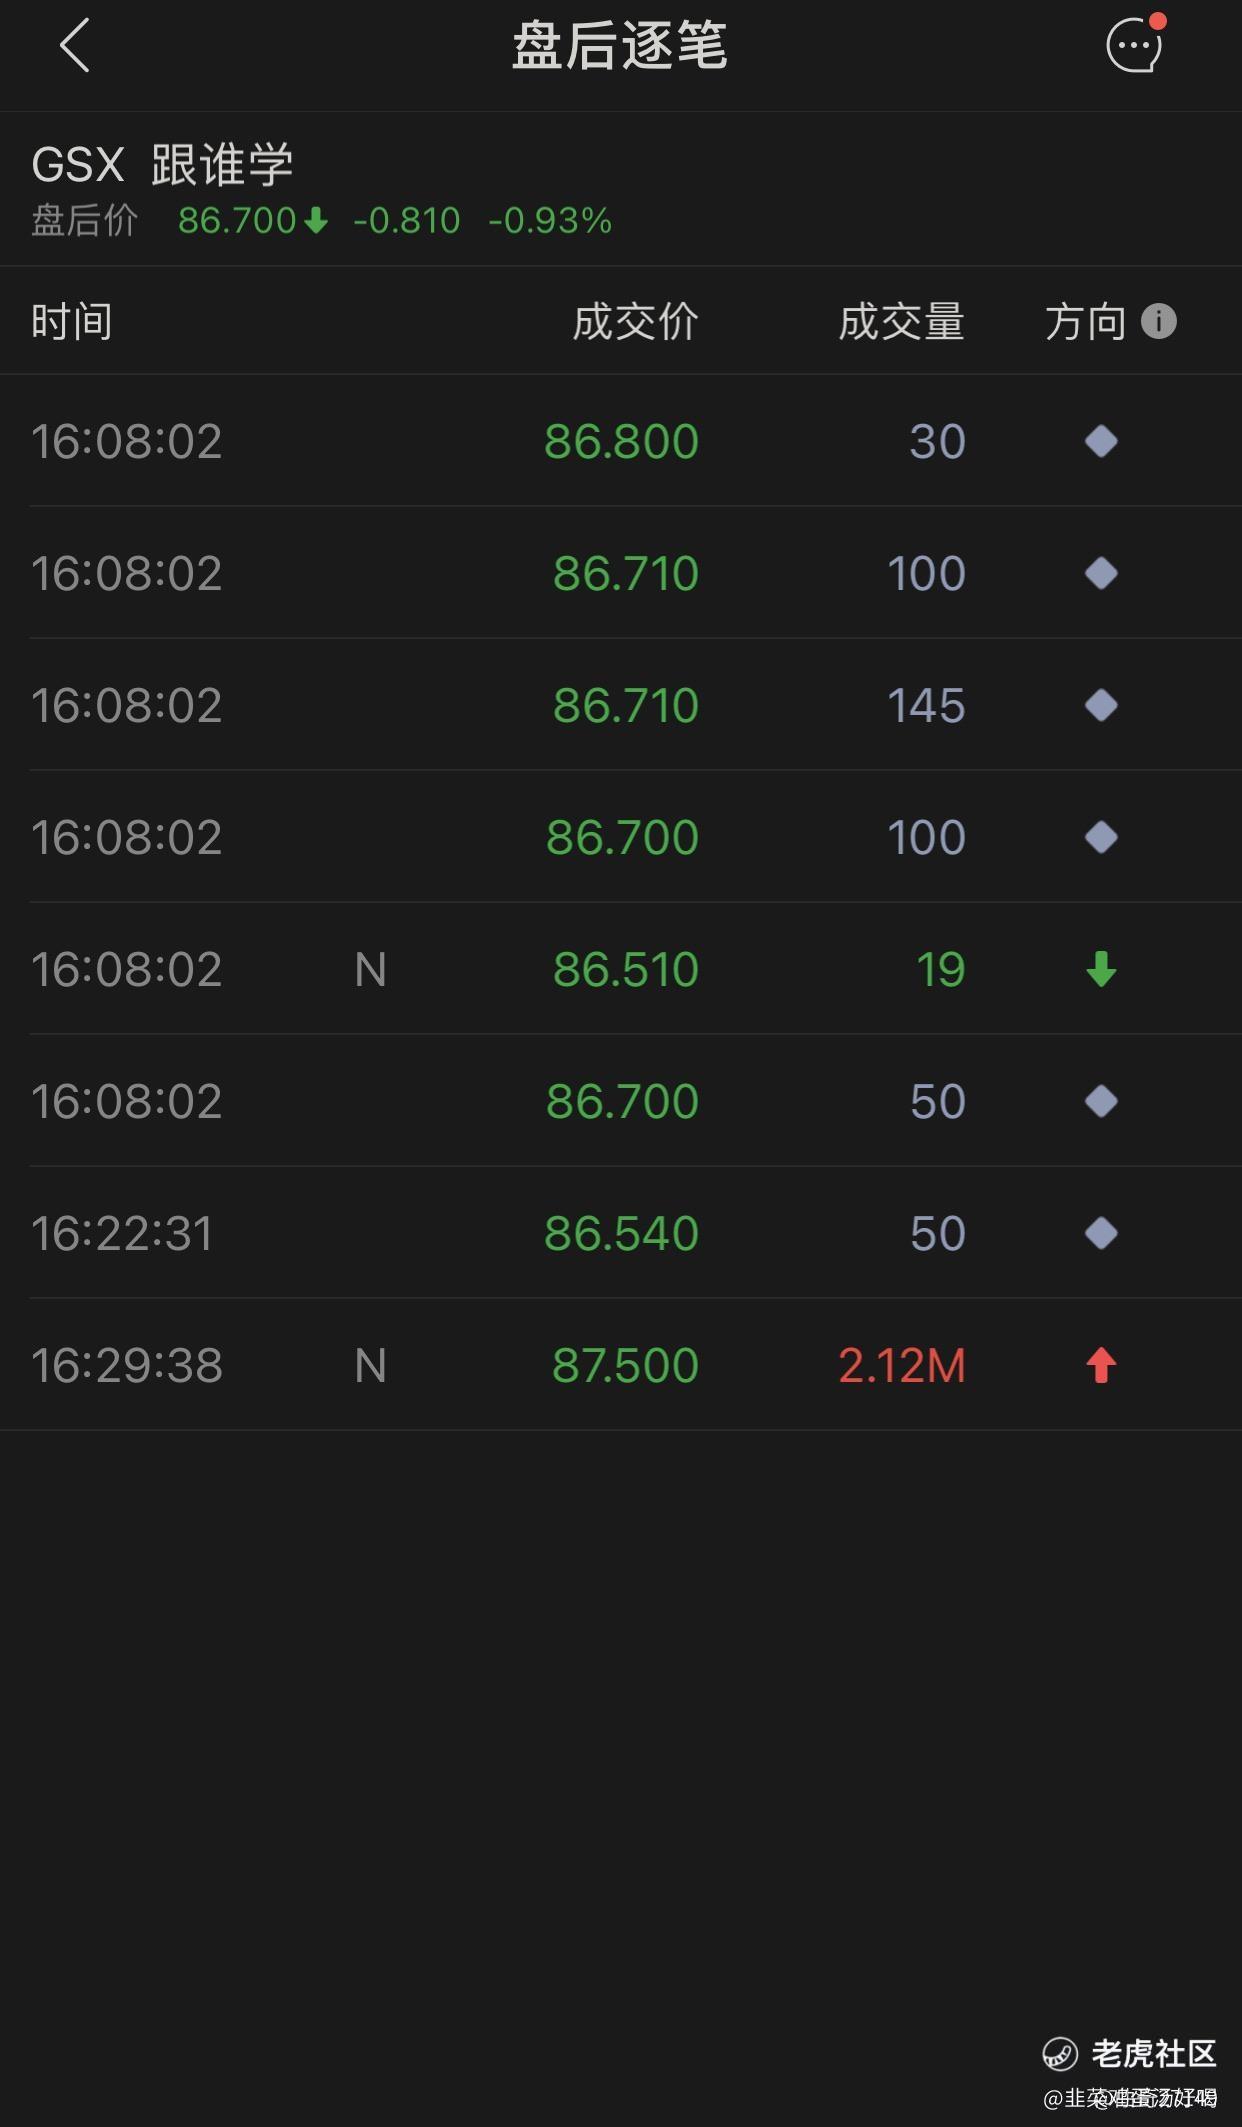Tap the 老虎社区 logo watermark
The image size is (1242, 2127).
1130,2053
